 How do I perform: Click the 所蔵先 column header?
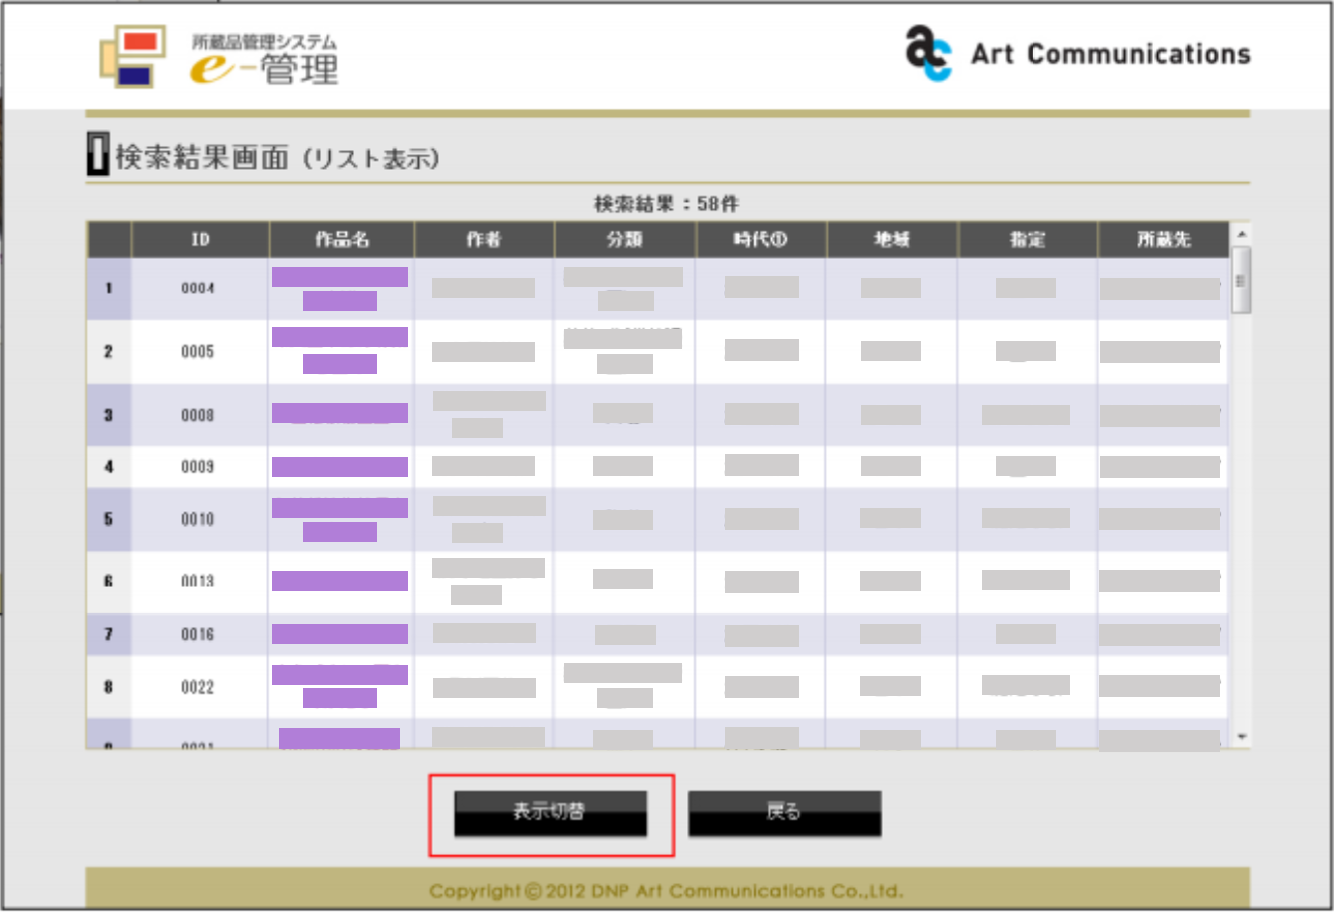coord(1163,240)
